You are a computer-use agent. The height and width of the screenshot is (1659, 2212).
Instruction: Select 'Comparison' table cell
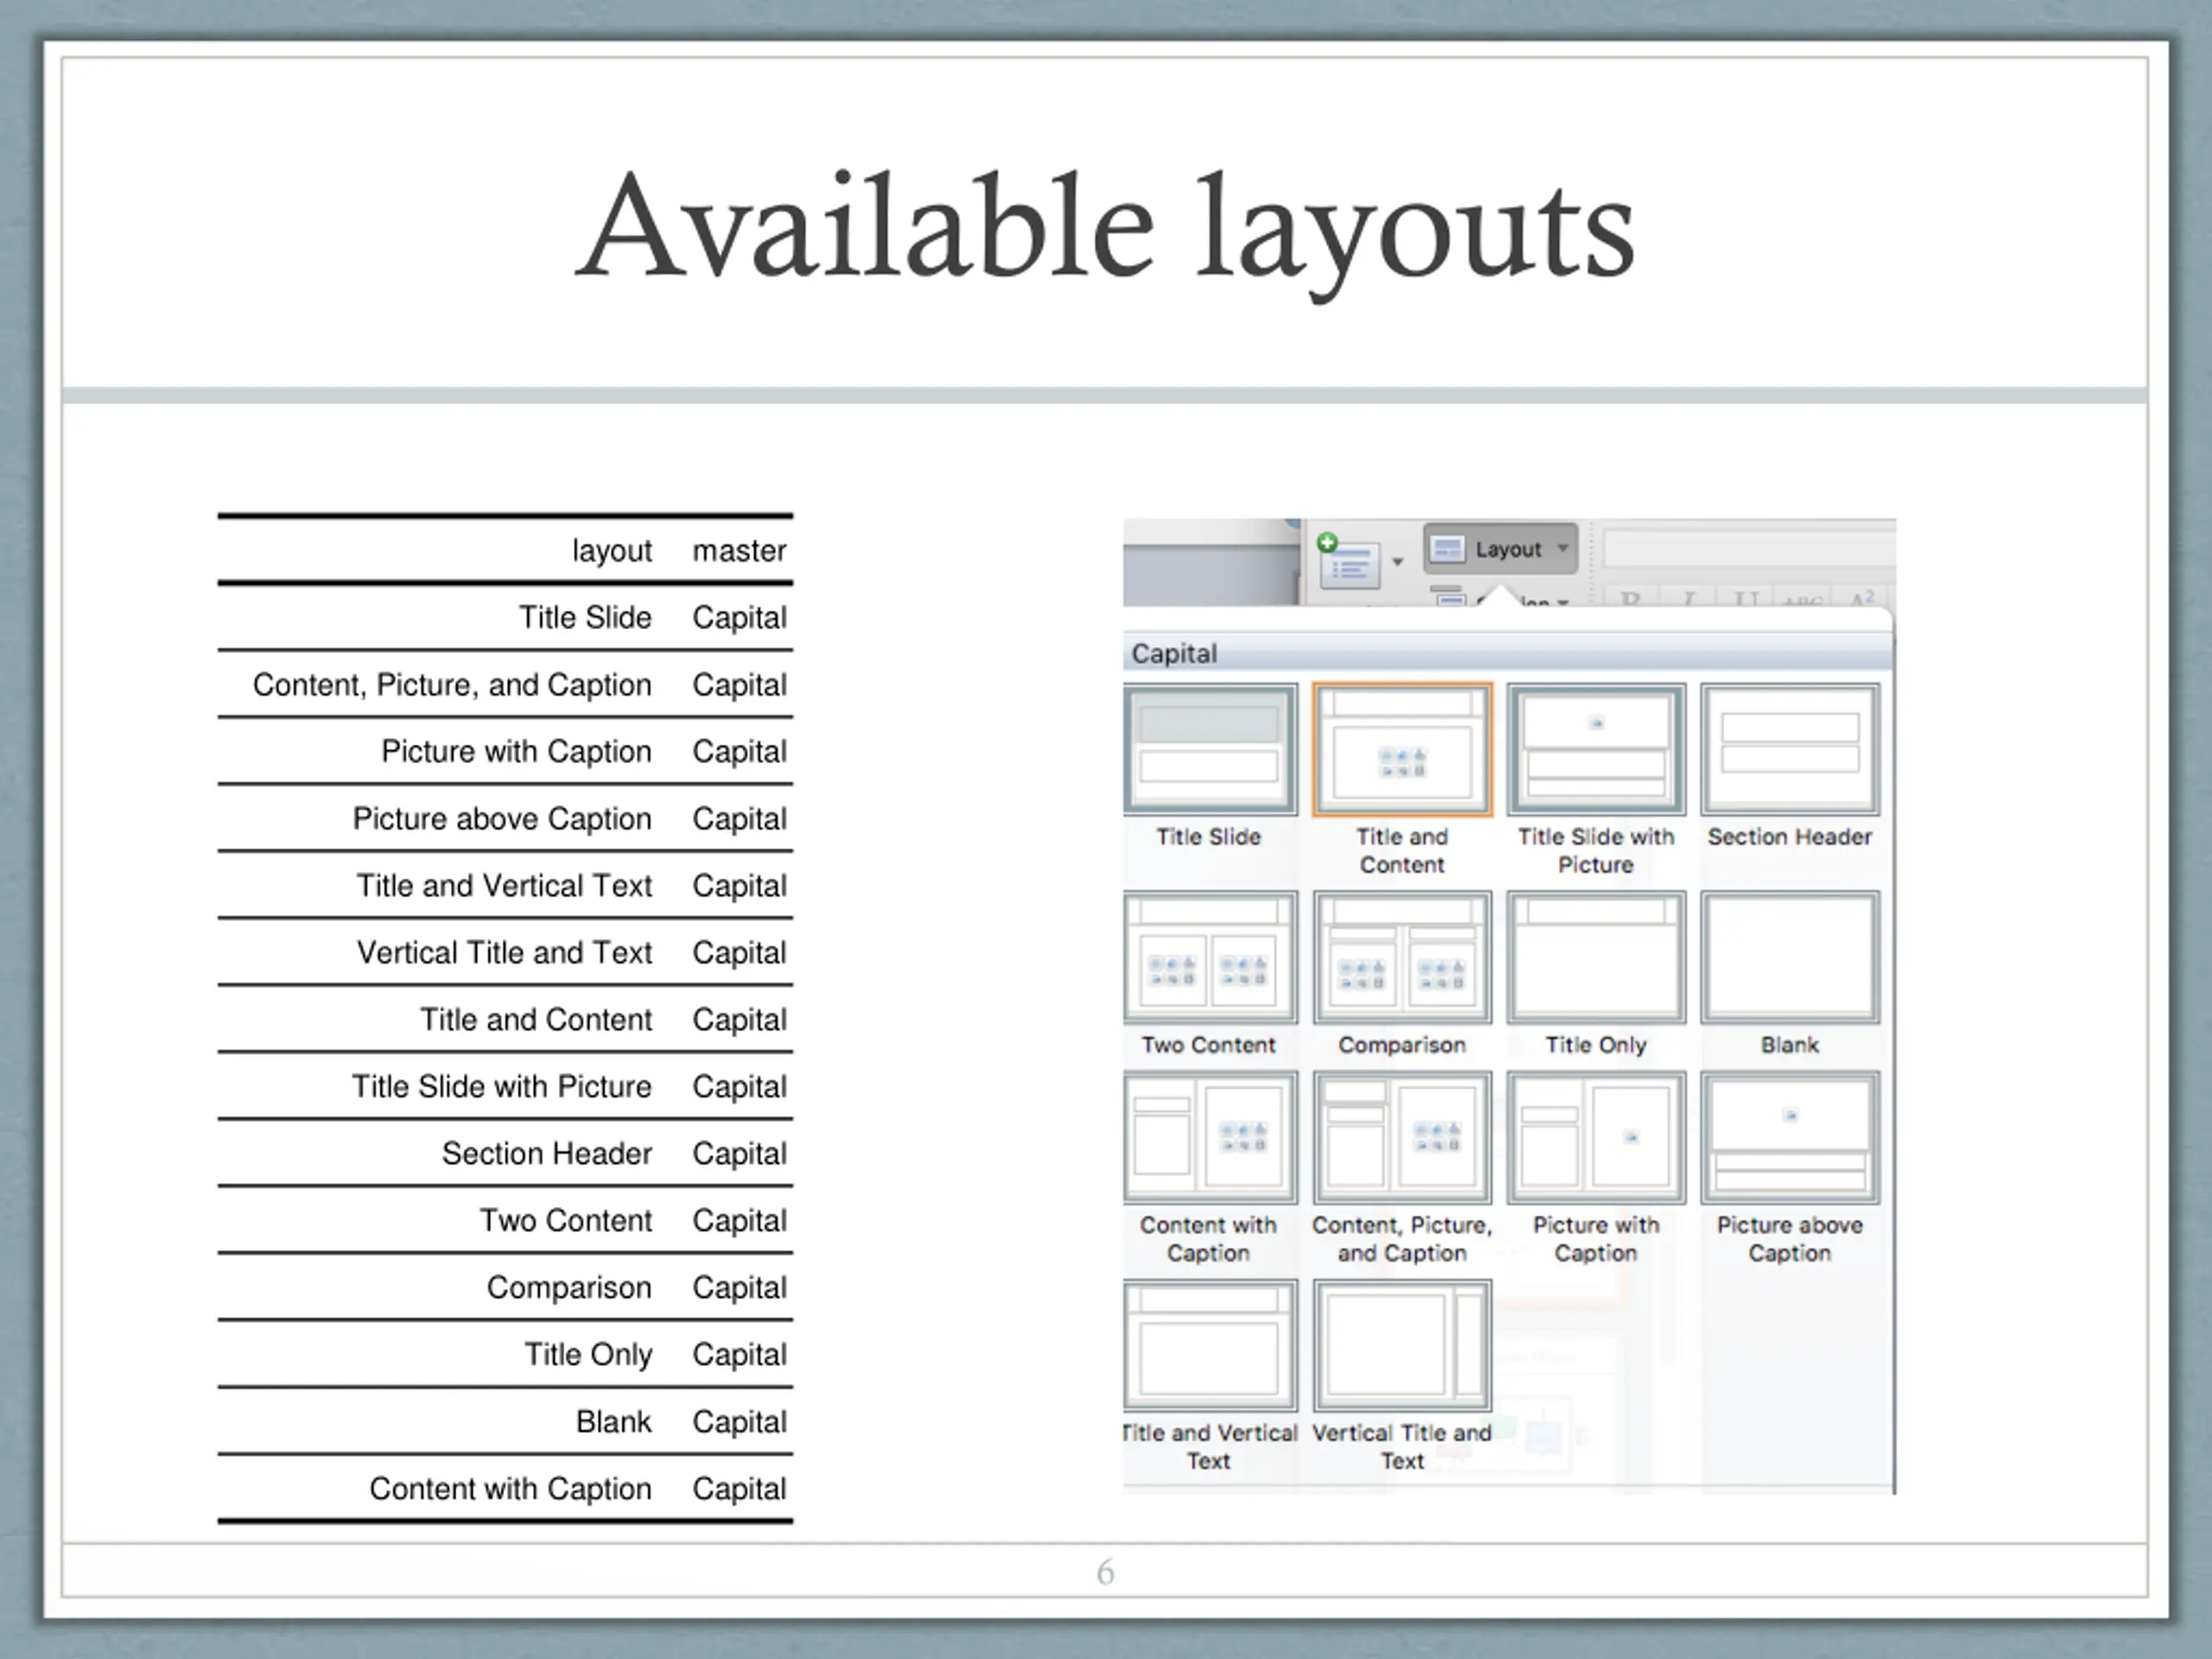tap(569, 1287)
